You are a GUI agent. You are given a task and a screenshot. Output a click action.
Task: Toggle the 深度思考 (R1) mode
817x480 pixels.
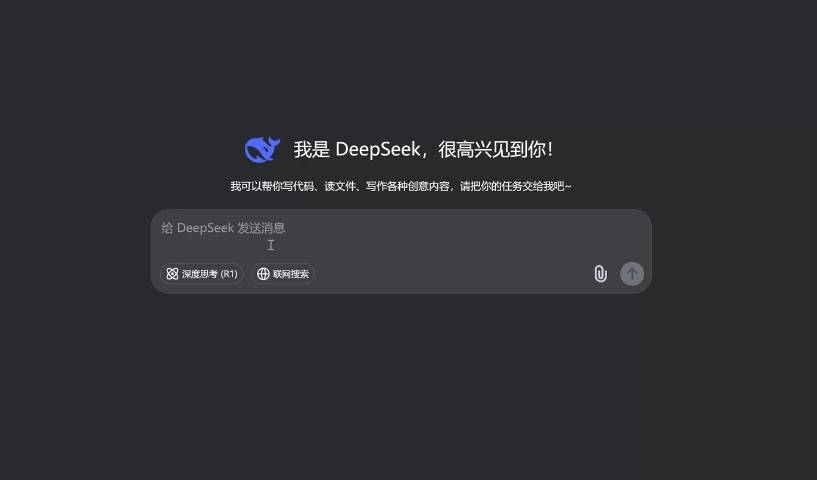202,274
